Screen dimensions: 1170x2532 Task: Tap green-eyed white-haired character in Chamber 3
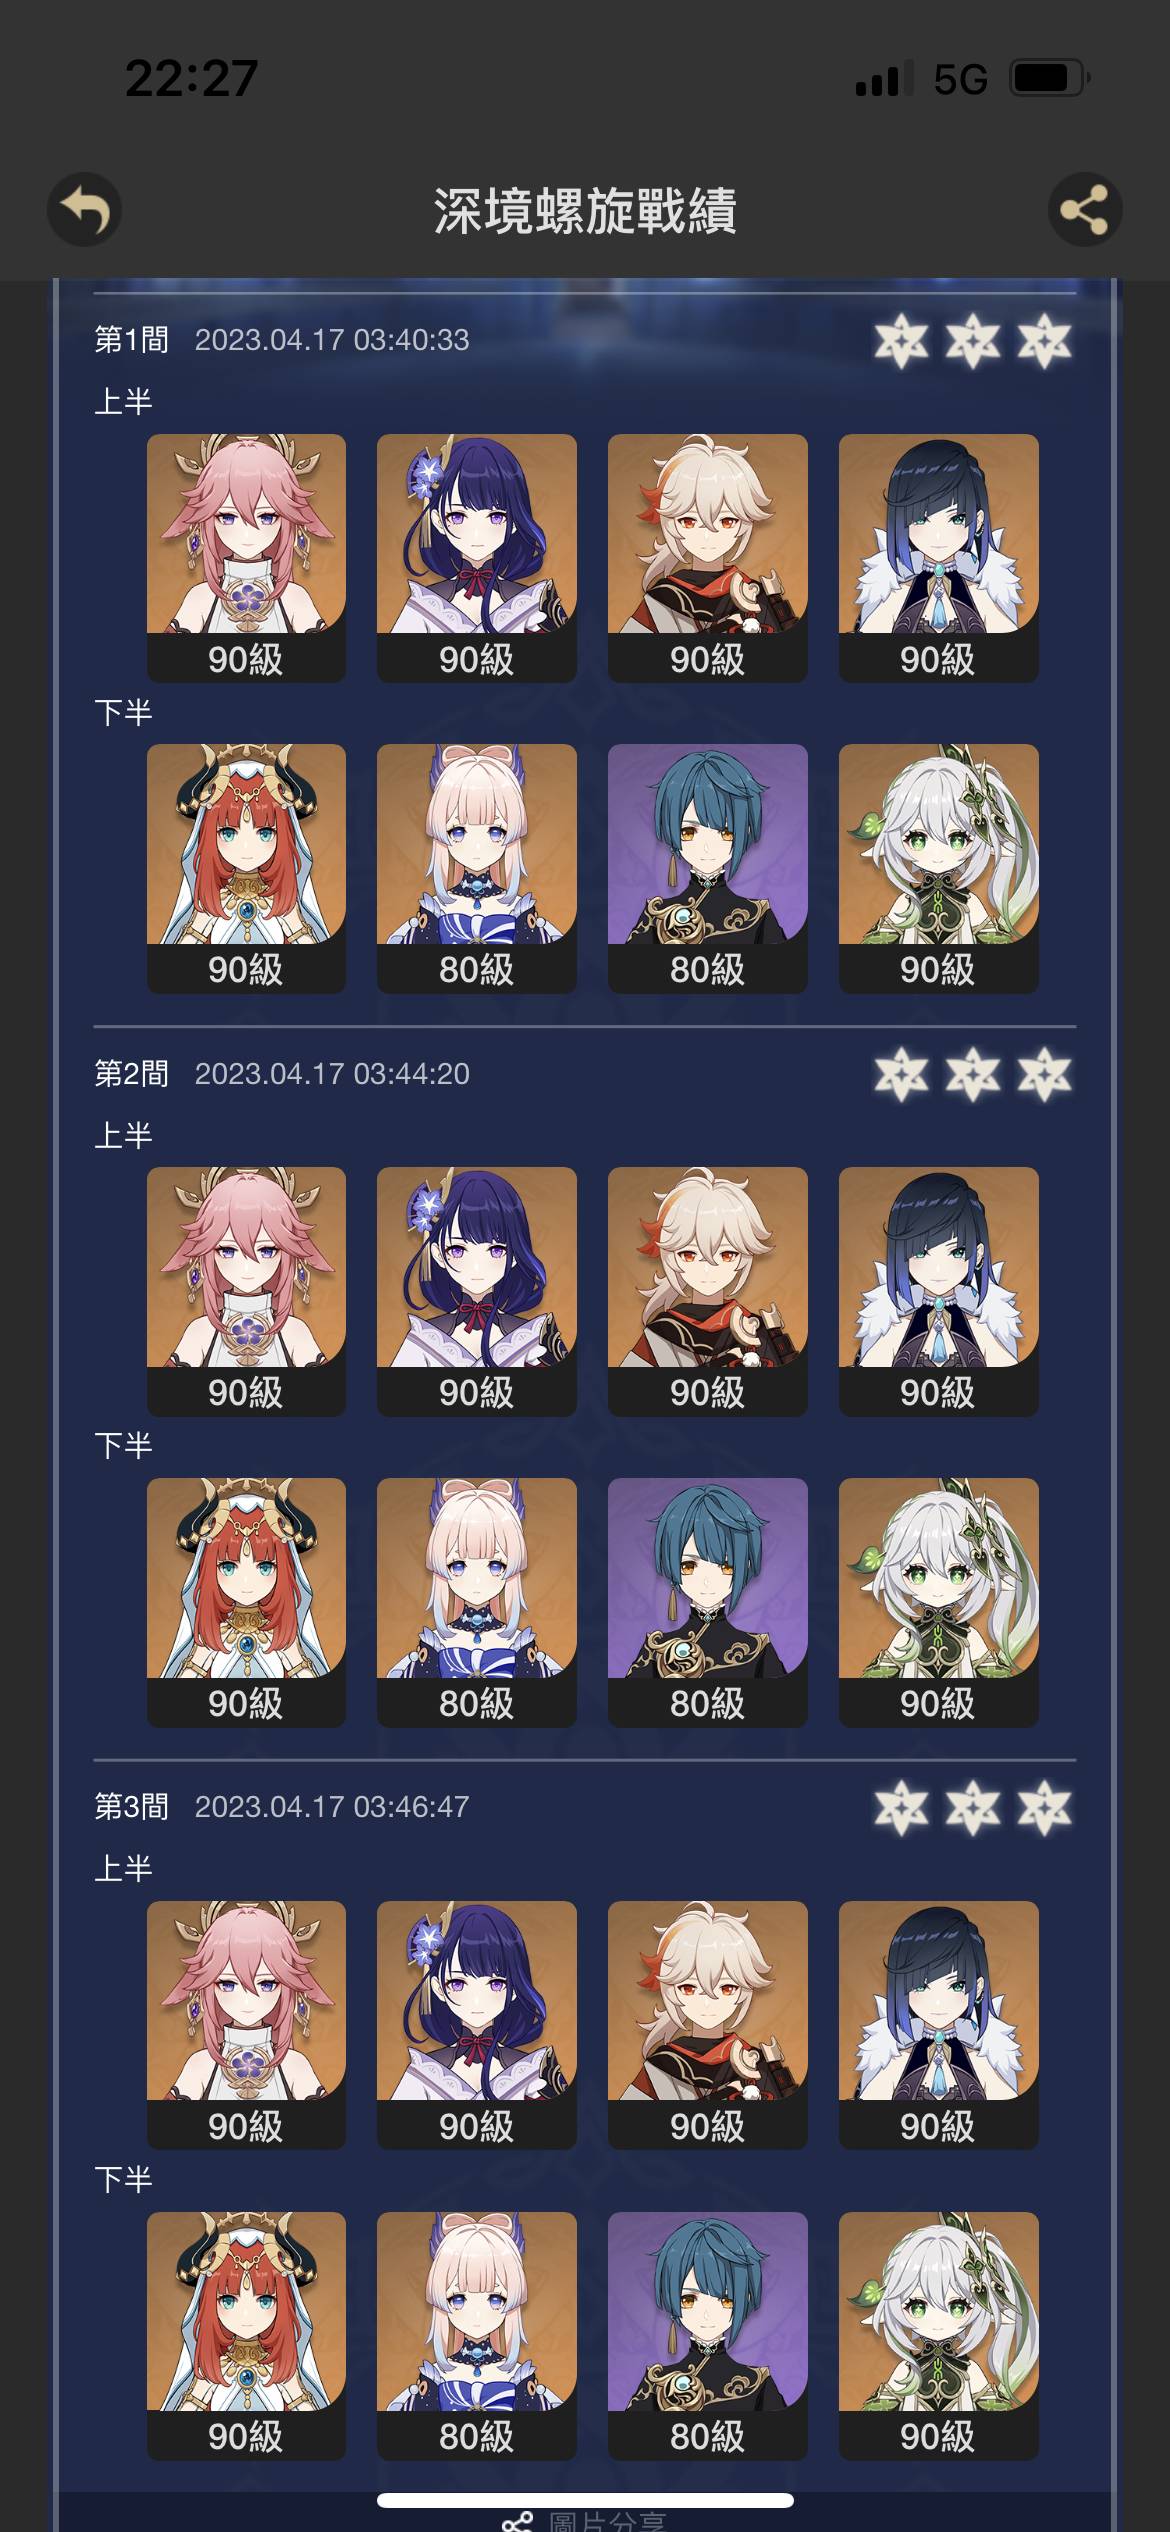pyautogui.click(x=938, y=2335)
